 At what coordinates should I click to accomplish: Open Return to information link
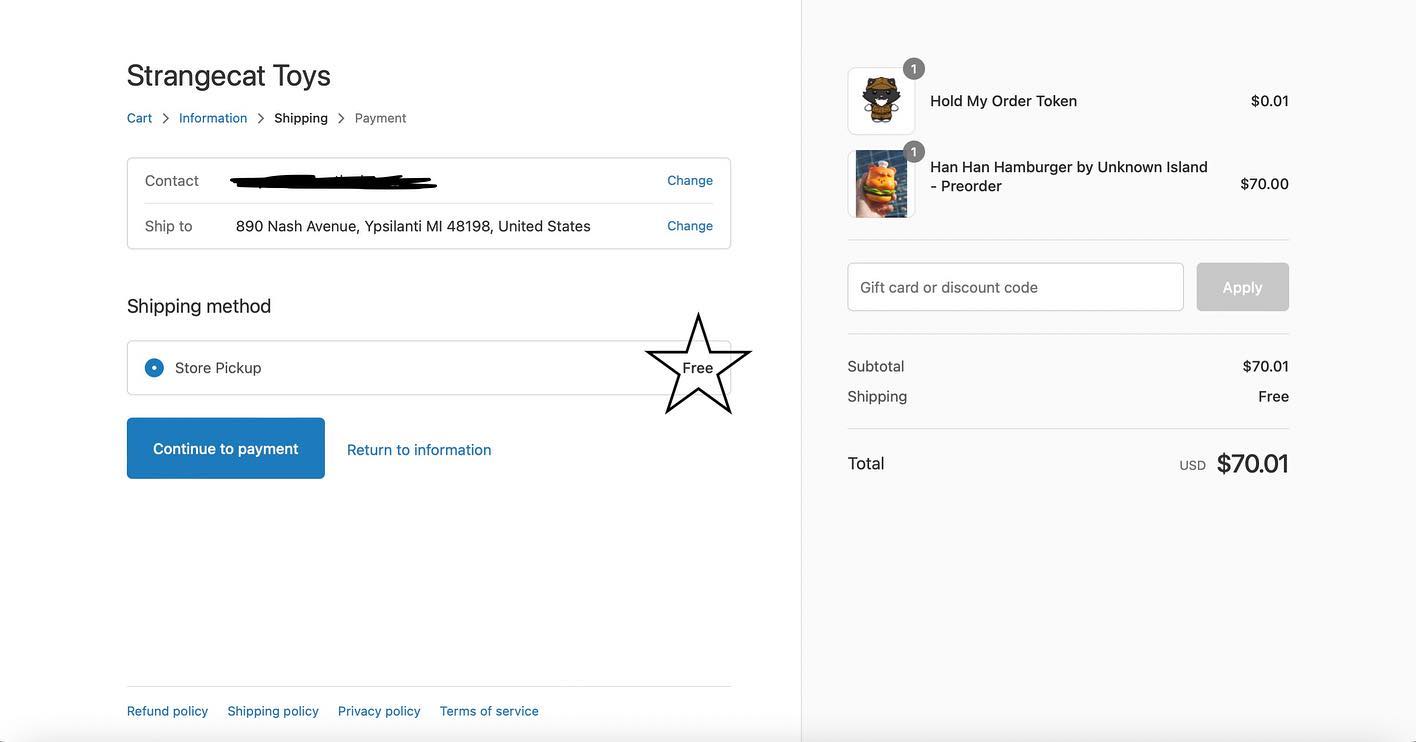[419, 450]
